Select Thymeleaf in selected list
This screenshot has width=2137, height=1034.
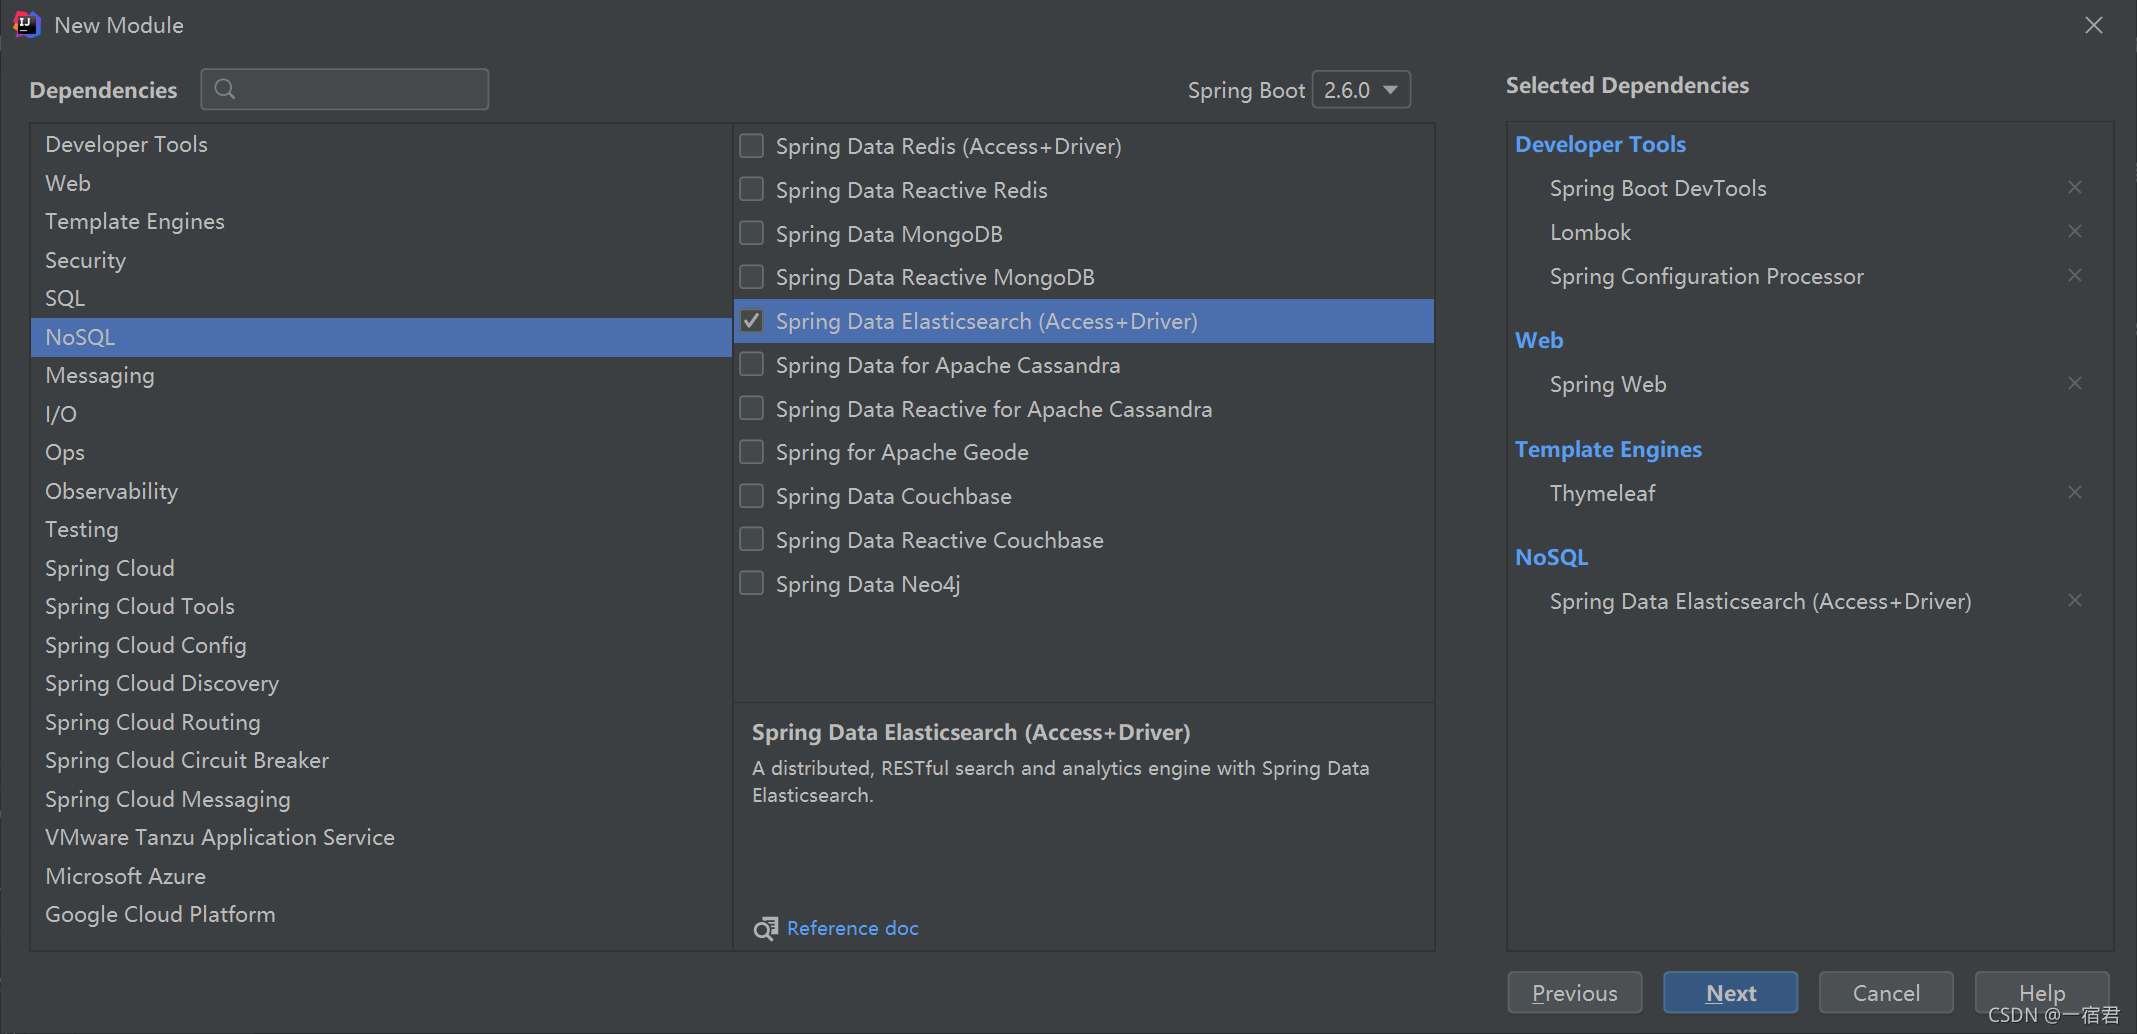[1602, 493]
